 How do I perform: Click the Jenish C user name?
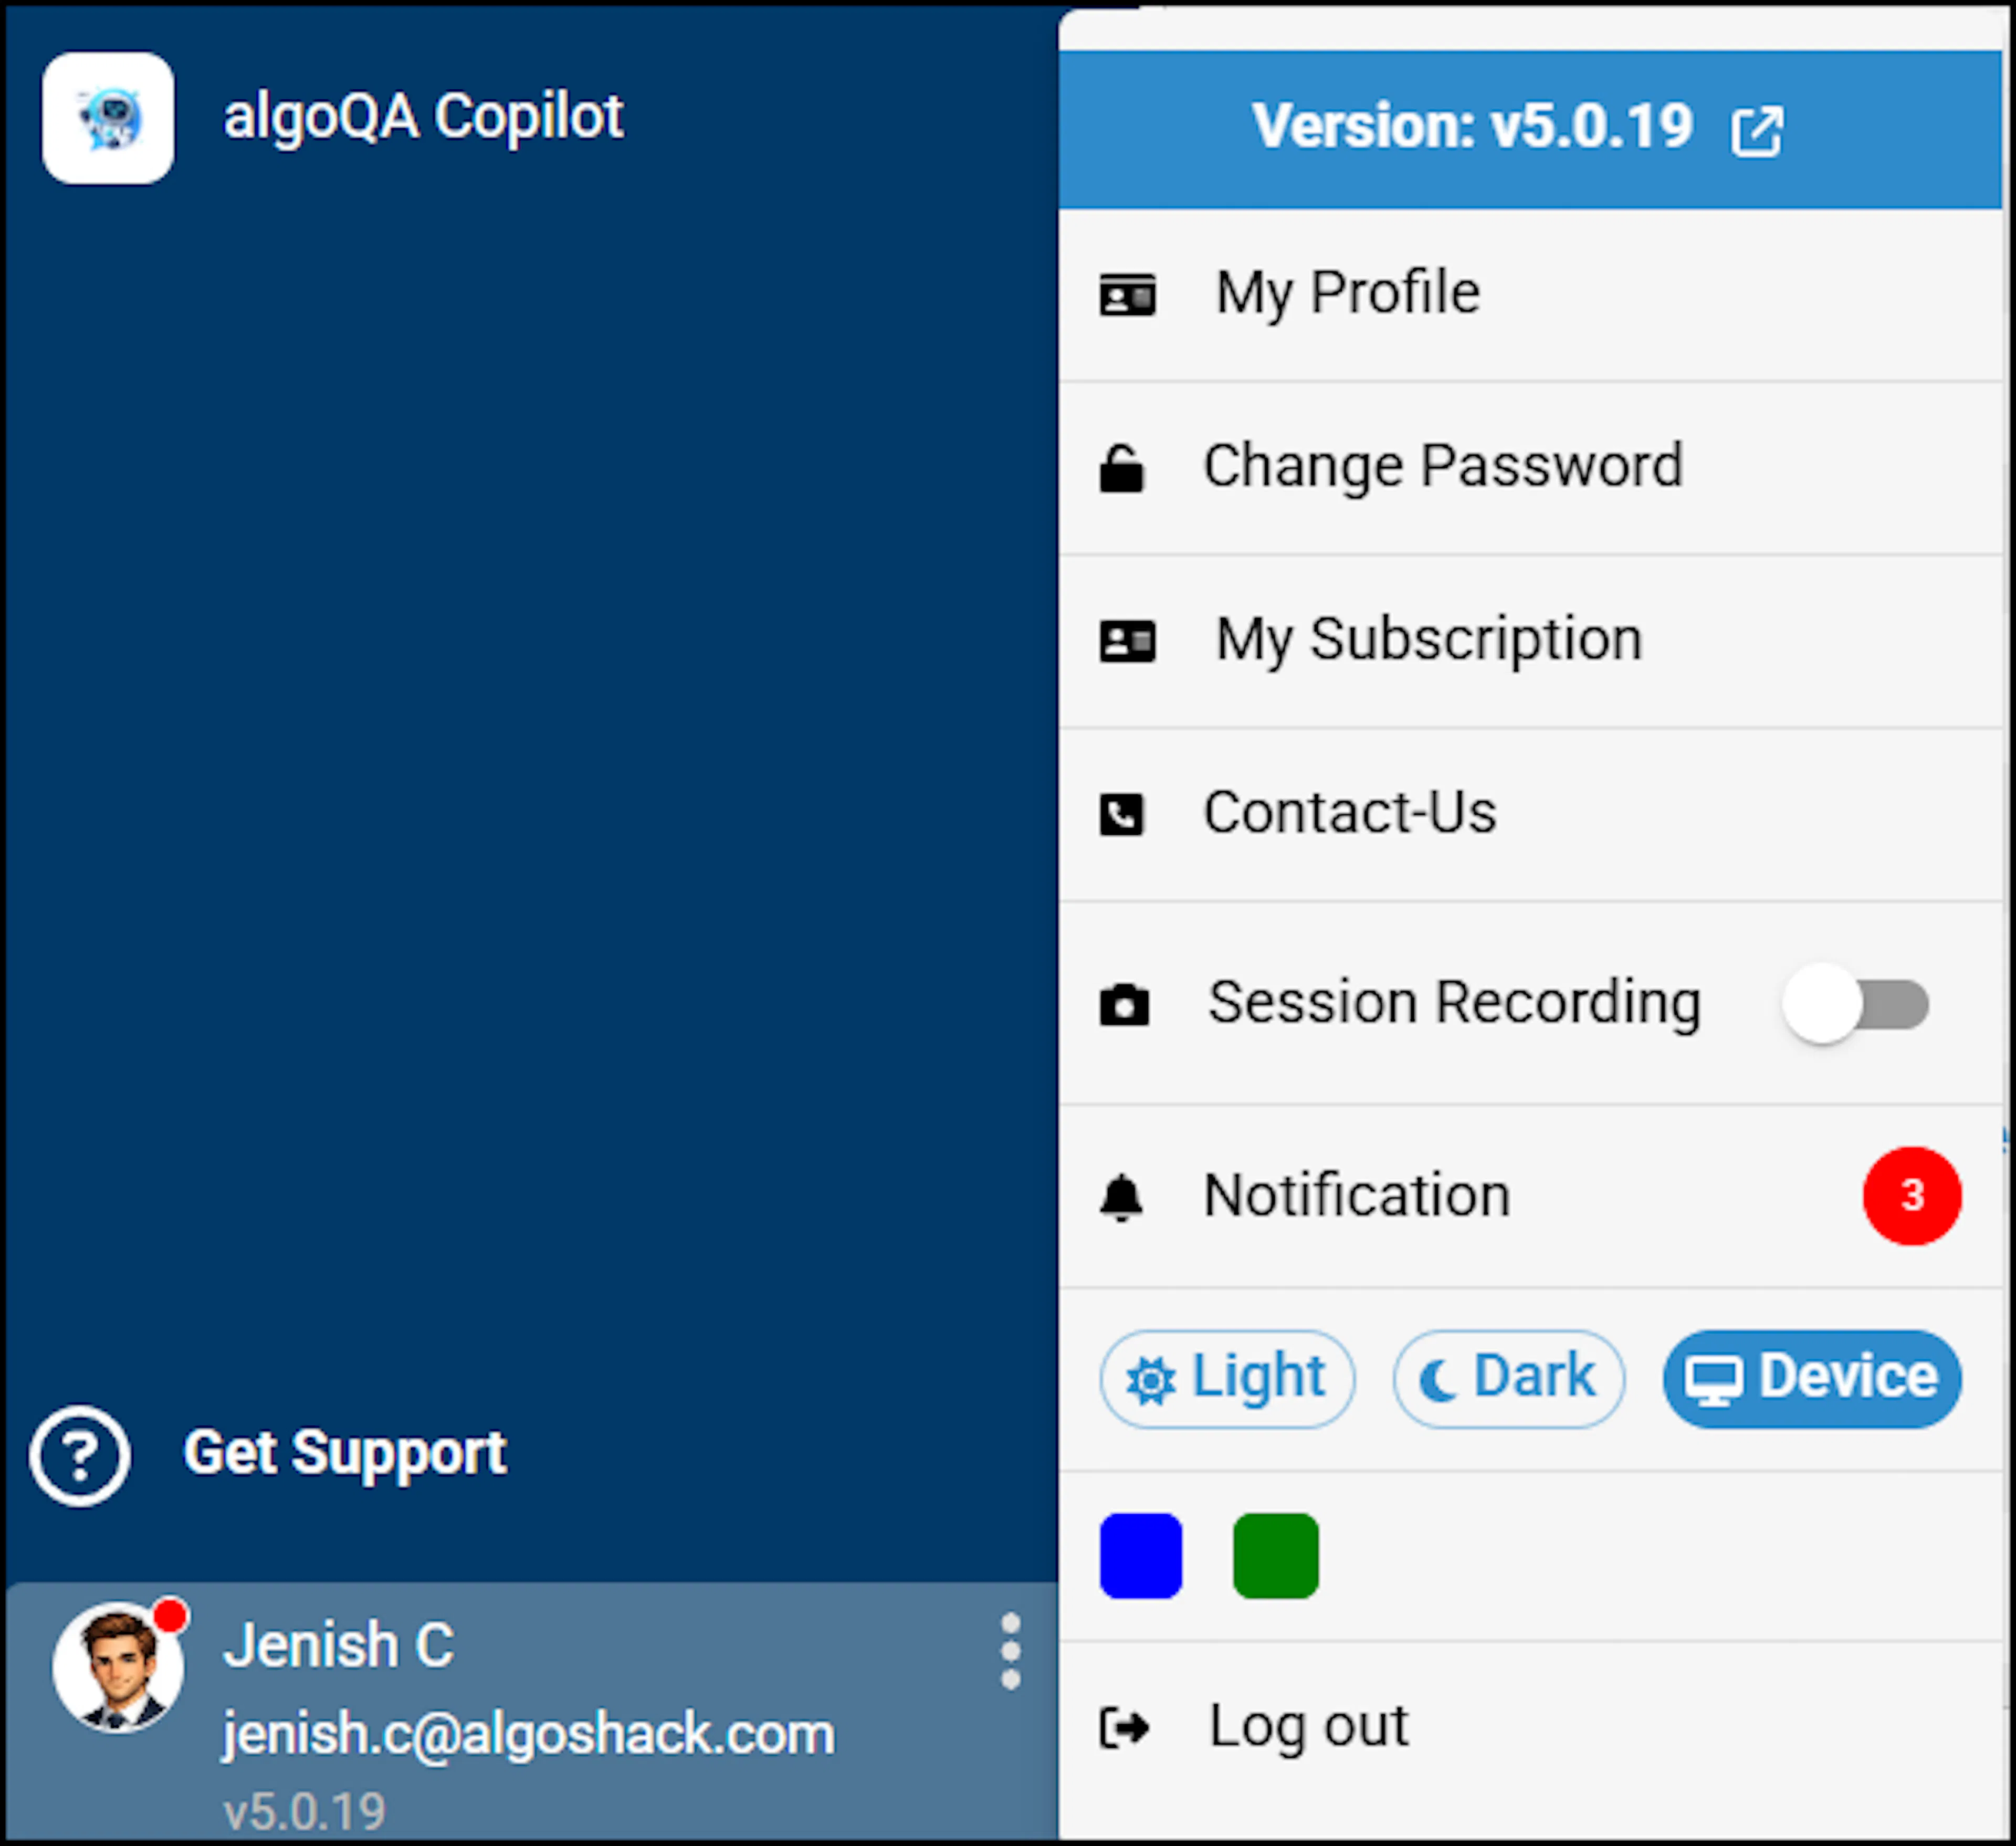tap(338, 1645)
